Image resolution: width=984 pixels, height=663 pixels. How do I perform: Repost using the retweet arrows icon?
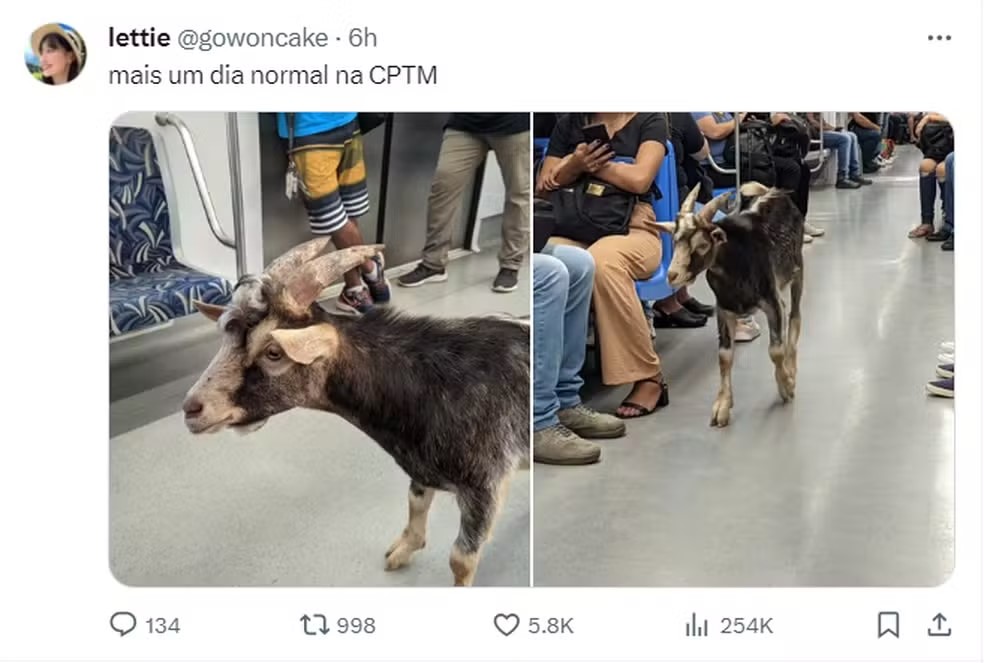click(314, 625)
